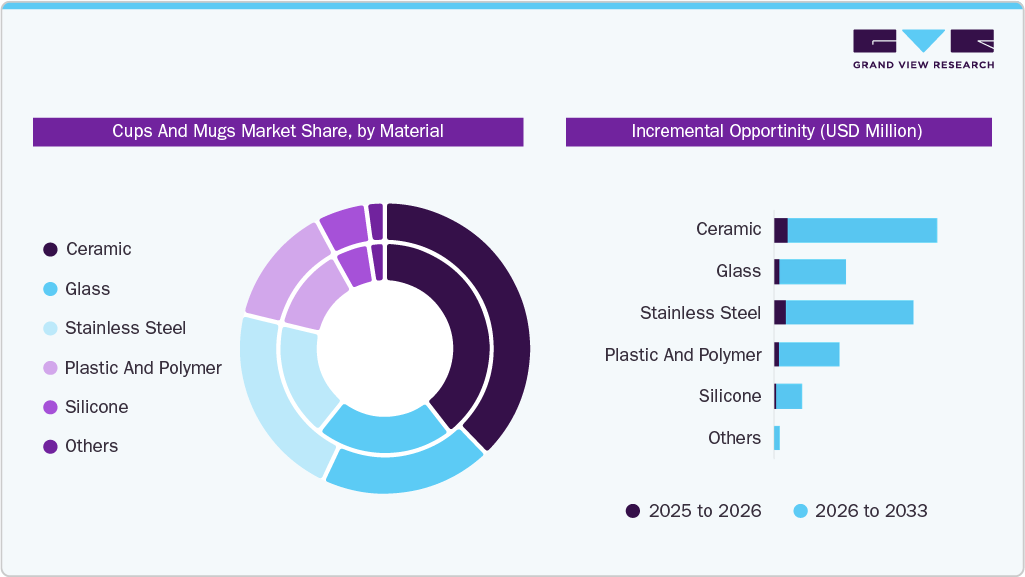Select the Cups And Mugs Market Share banner
Viewport: 1025px width, 577px height.
(279, 131)
